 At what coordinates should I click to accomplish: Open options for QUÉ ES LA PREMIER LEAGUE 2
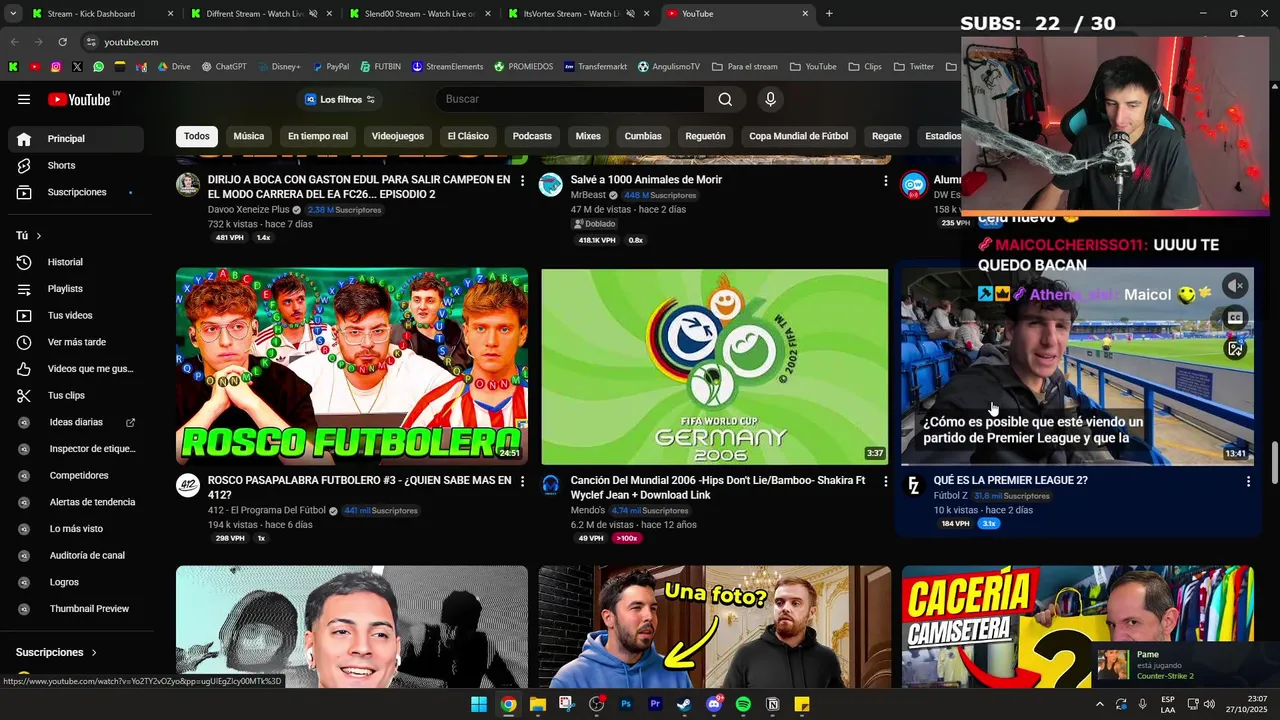(x=1248, y=481)
